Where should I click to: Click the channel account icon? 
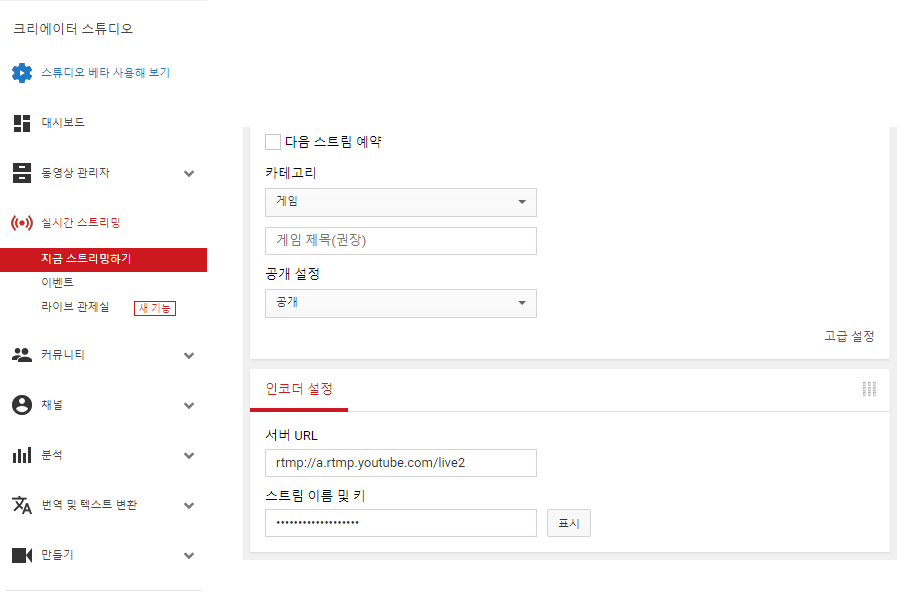[x=22, y=405]
